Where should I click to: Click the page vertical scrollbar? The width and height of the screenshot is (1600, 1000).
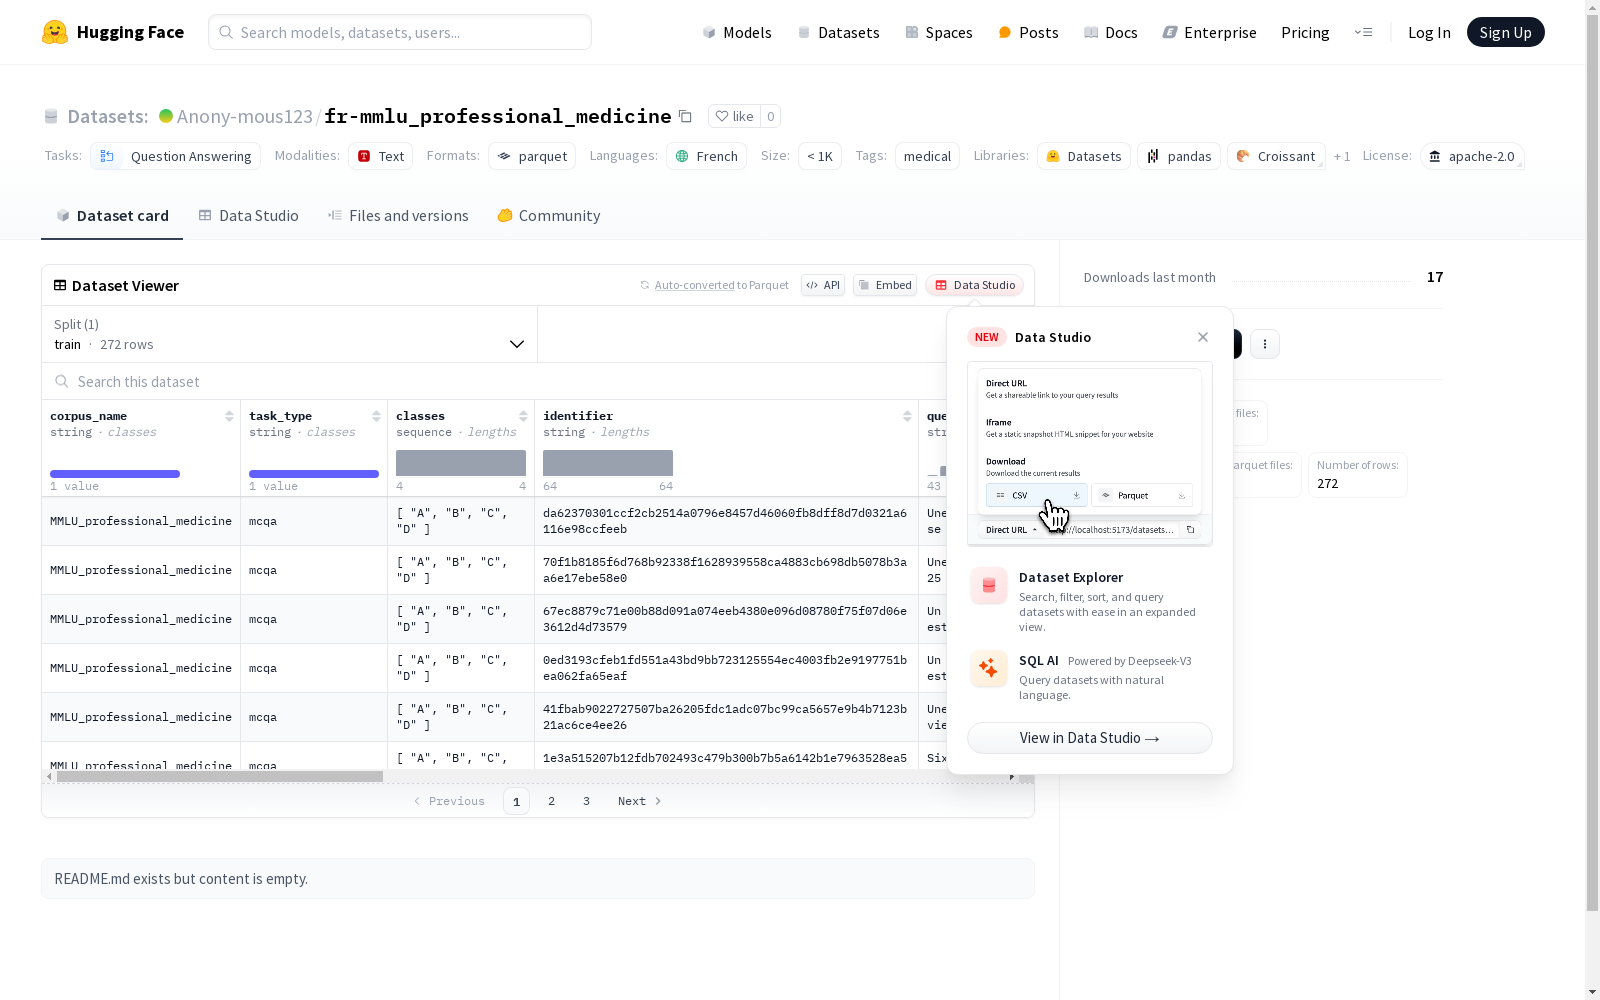point(1592,460)
